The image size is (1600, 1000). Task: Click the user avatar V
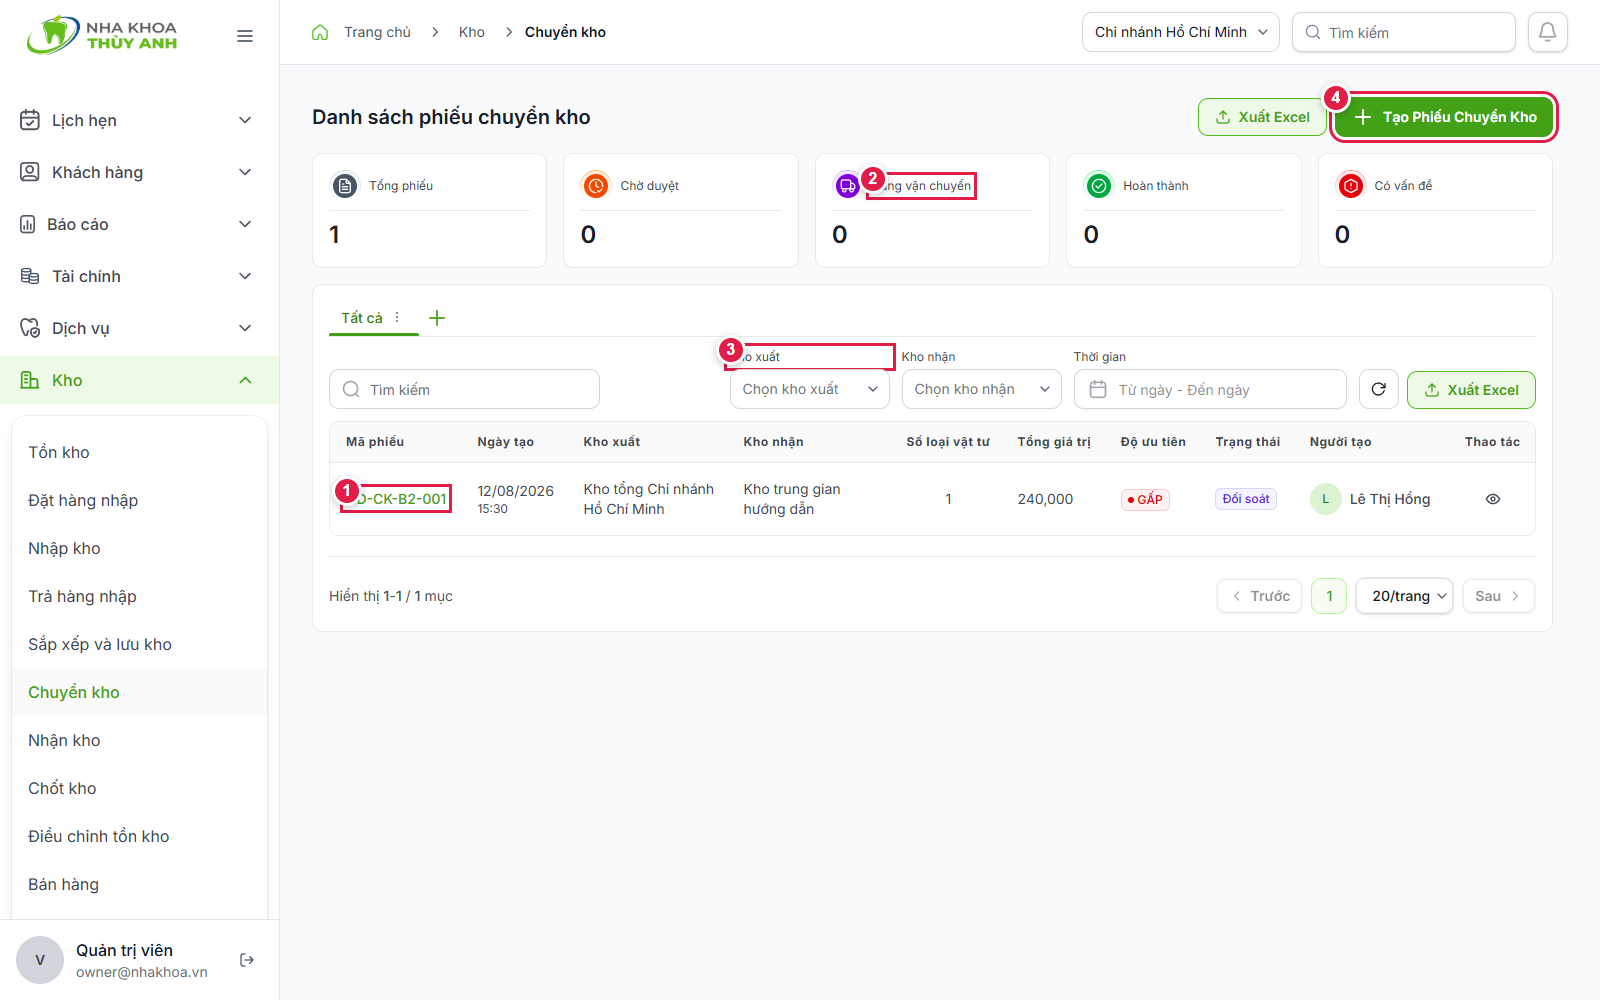click(40, 960)
